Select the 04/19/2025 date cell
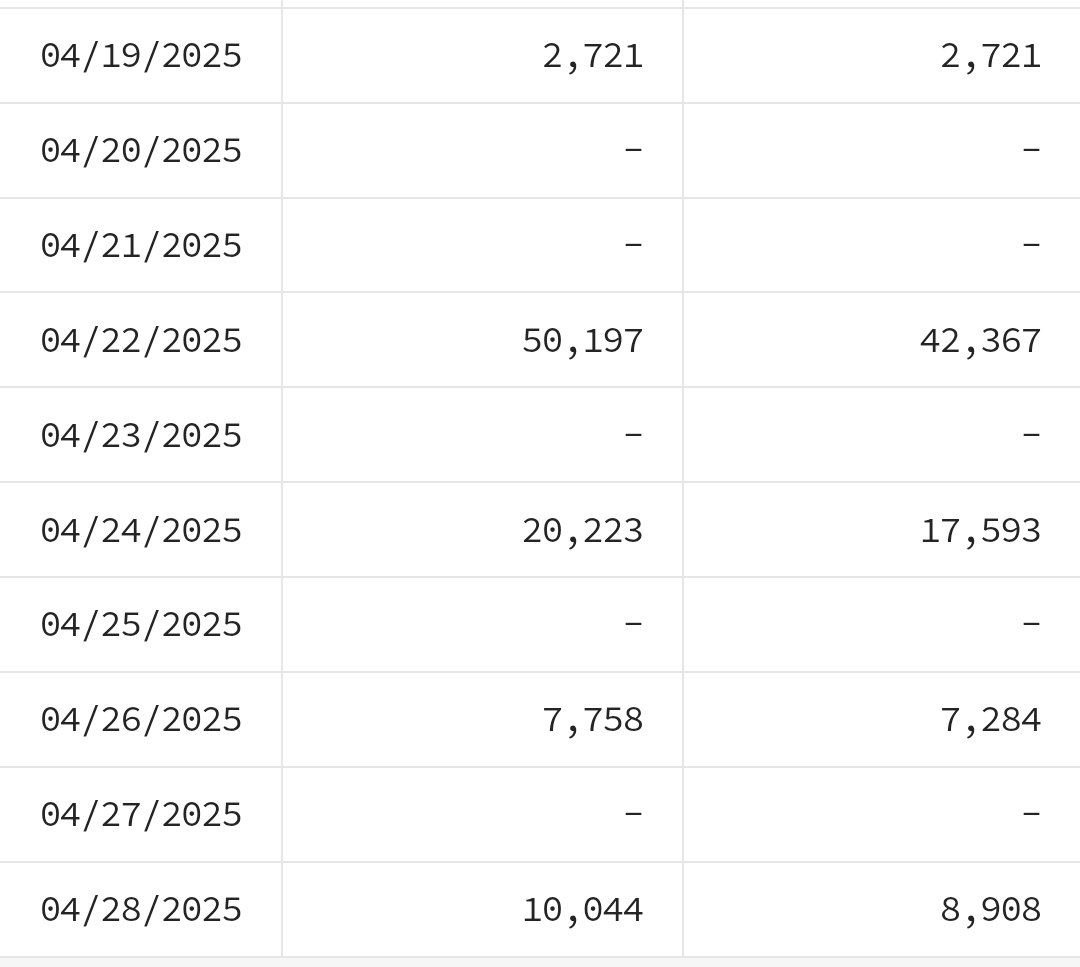The width and height of the screenshot is (1080, 967). (141, 56)
